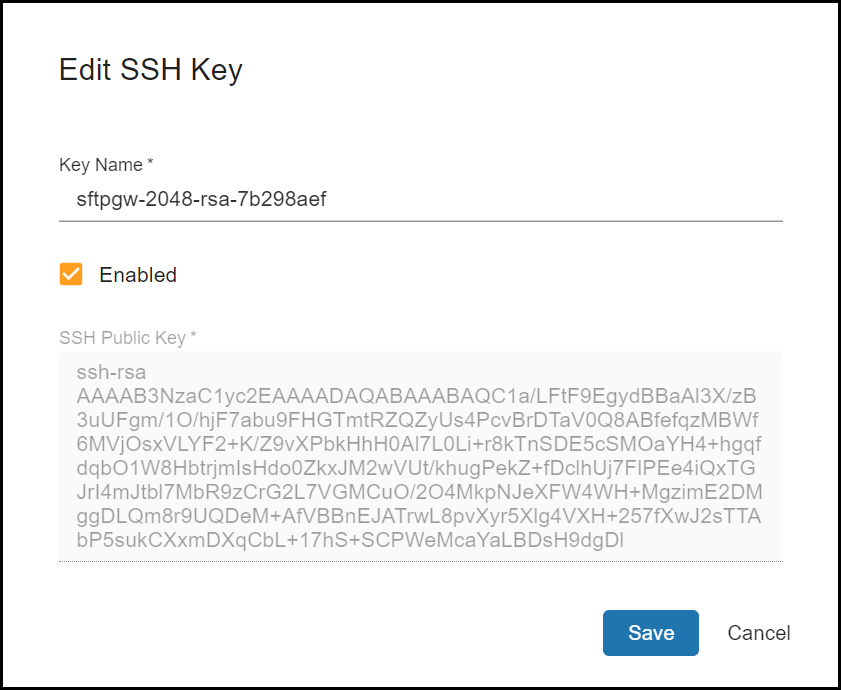Click the SSH Public Key label
Image resolution: width=841 pixels, height=690 pixels.
click(128, 337)
